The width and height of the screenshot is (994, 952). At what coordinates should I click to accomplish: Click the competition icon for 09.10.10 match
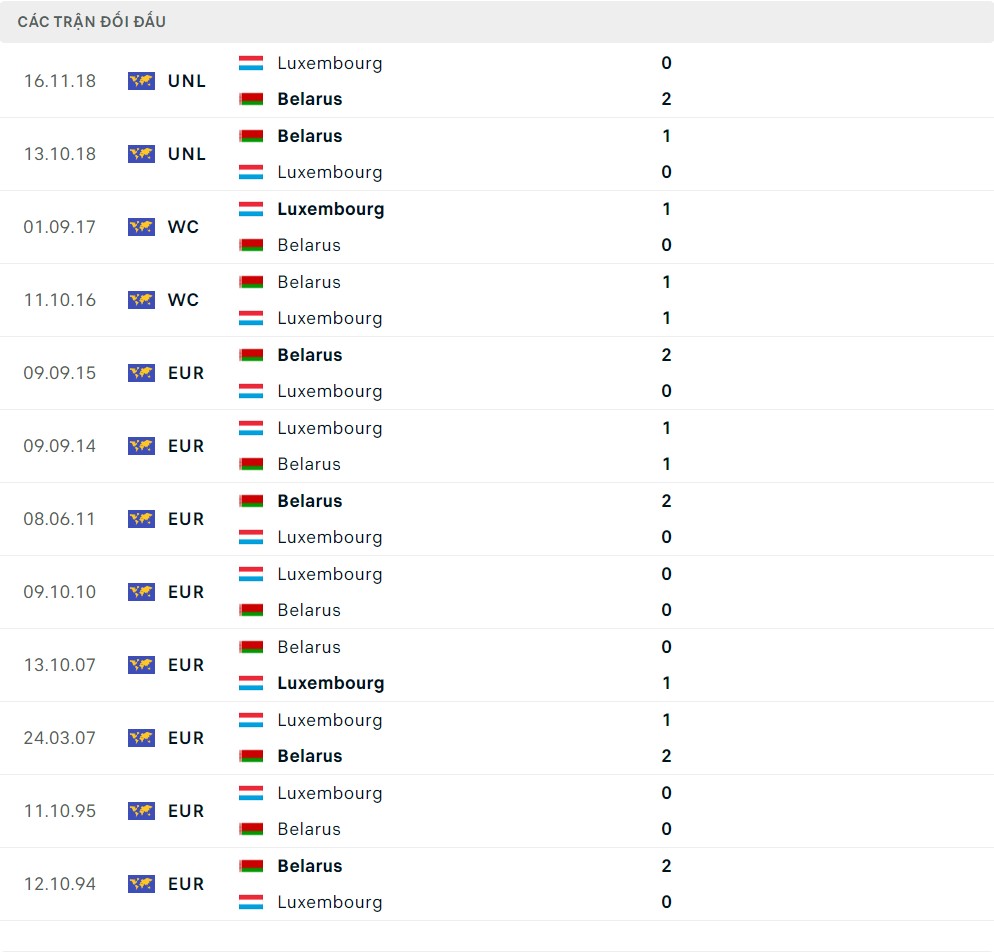[141, 592]
